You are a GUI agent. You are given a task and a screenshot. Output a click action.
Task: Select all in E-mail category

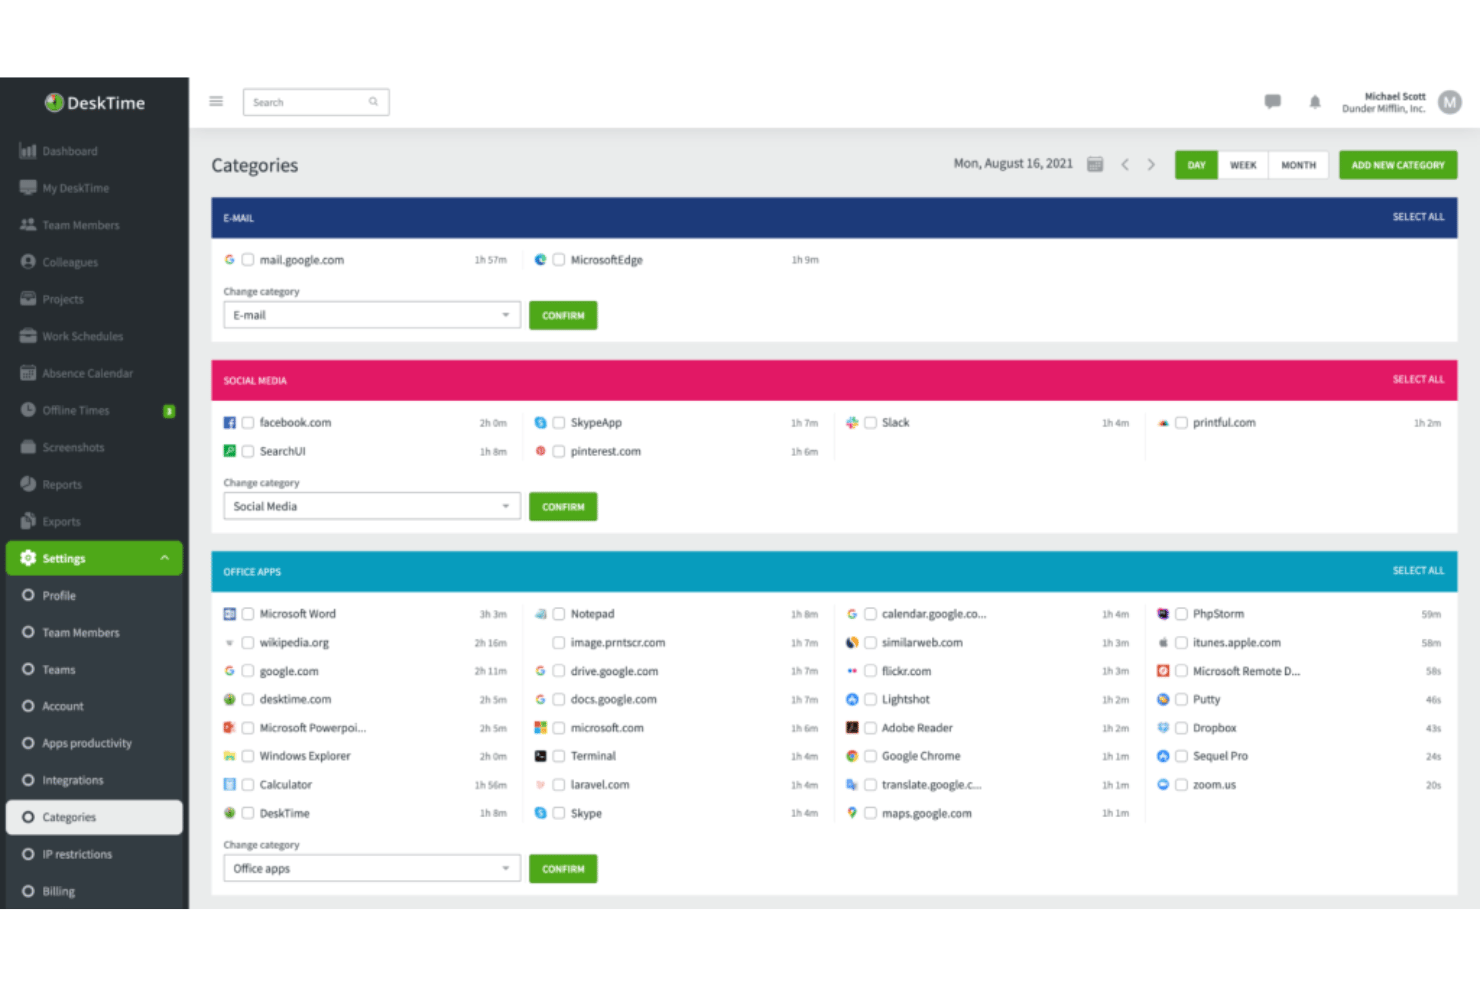1418,217
